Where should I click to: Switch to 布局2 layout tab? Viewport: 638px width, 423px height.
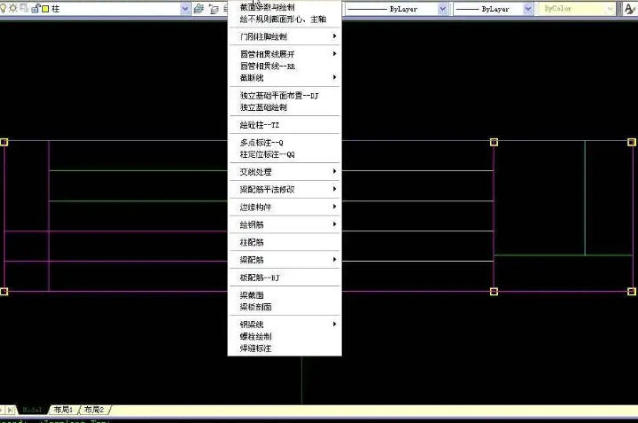tap(94, 410)
